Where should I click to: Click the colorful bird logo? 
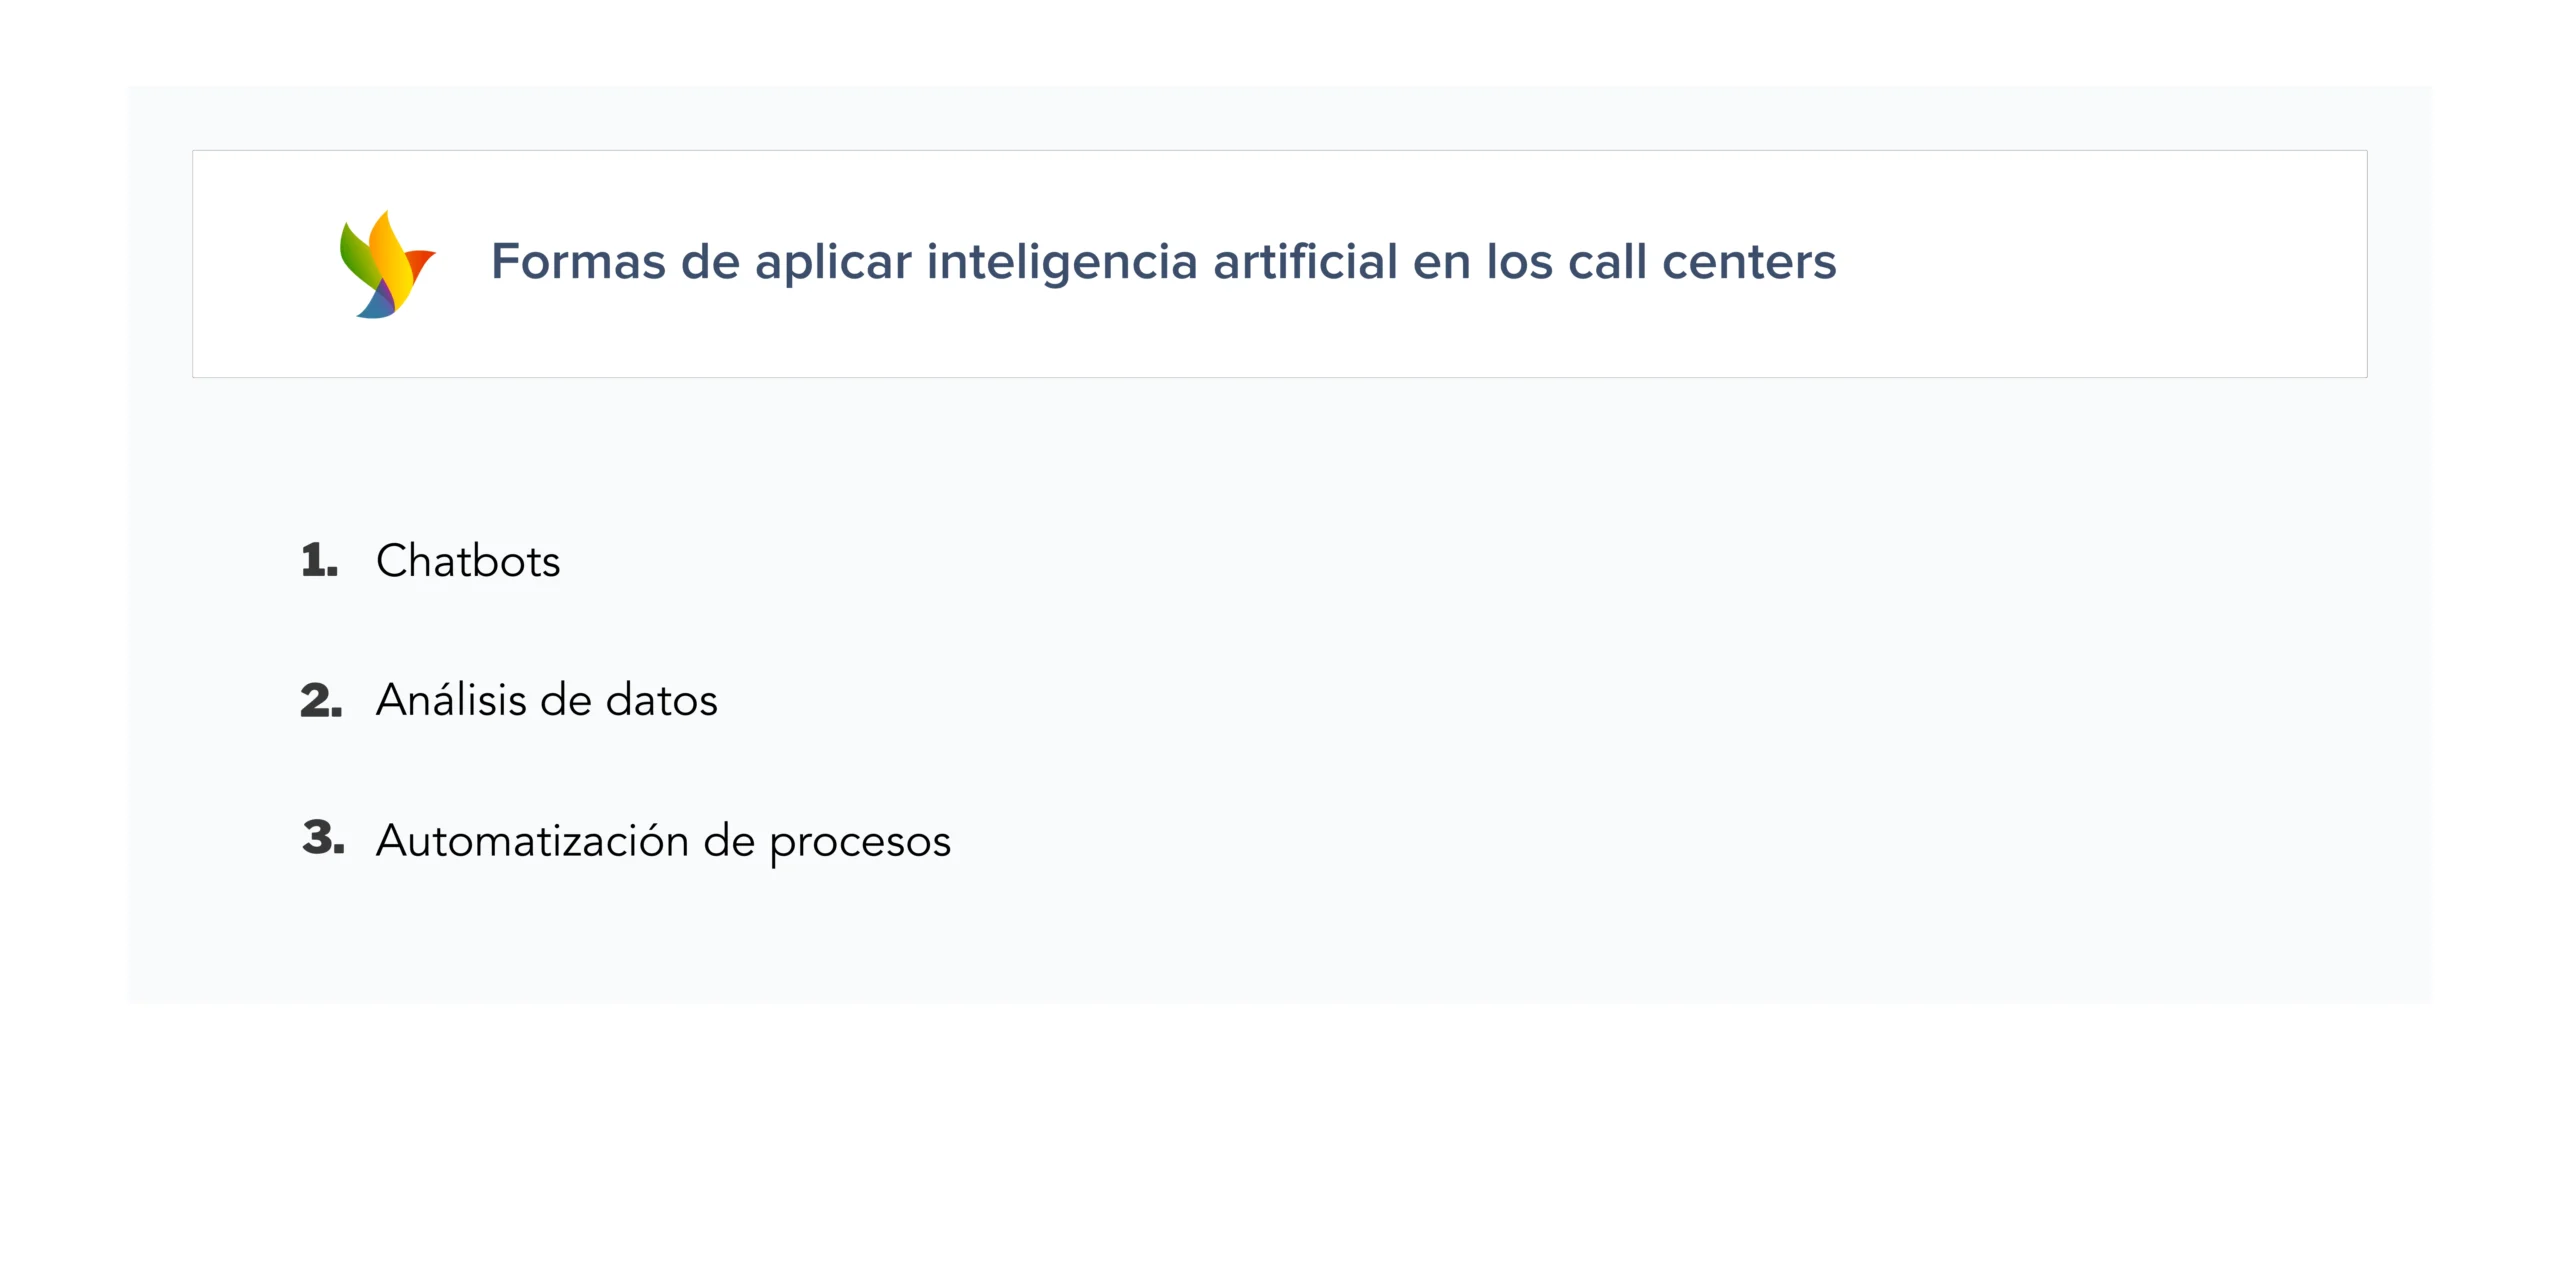[x=387, y=264]
